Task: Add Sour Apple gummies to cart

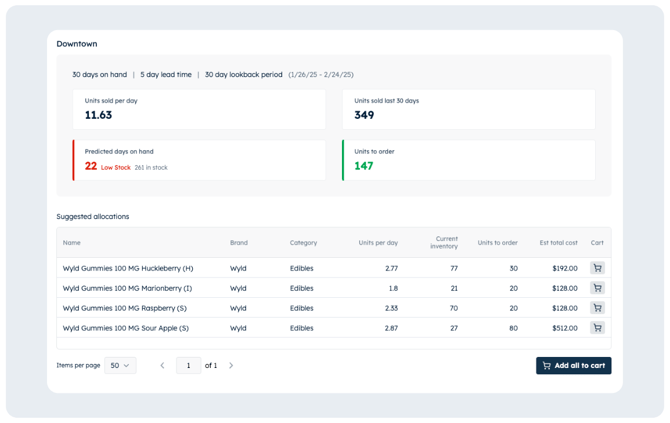Action: (597, 328)
